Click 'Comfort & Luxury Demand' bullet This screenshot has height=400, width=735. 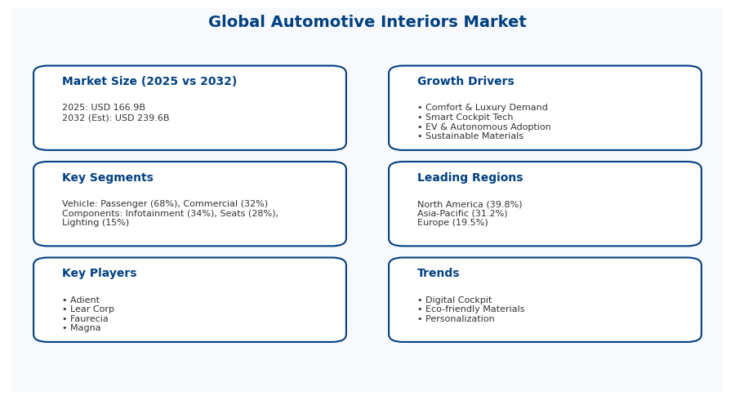click(x=482, y=107)
